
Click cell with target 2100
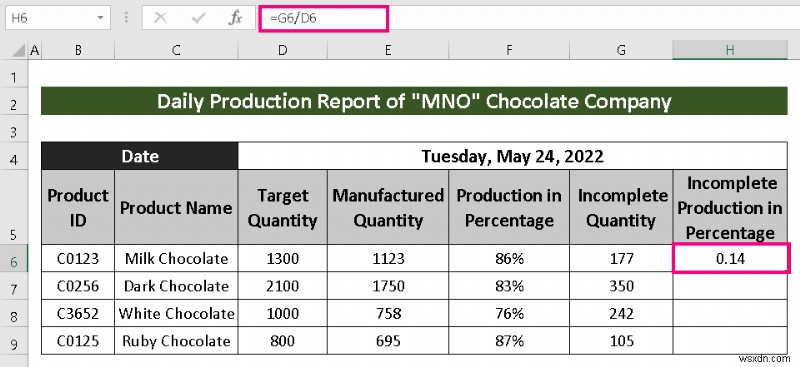[283, 286]
